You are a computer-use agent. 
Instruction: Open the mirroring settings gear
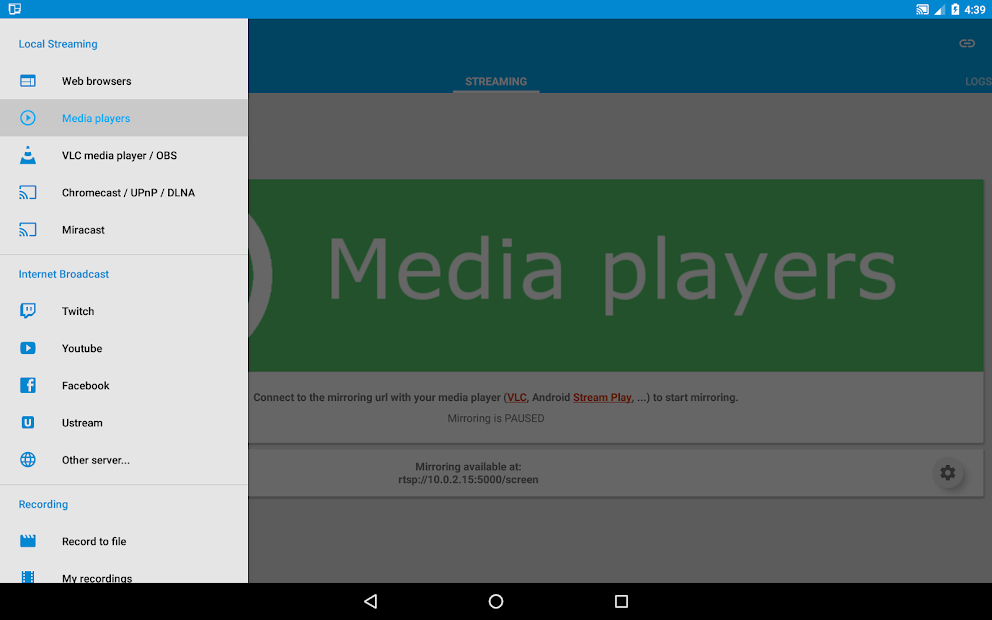947,473
